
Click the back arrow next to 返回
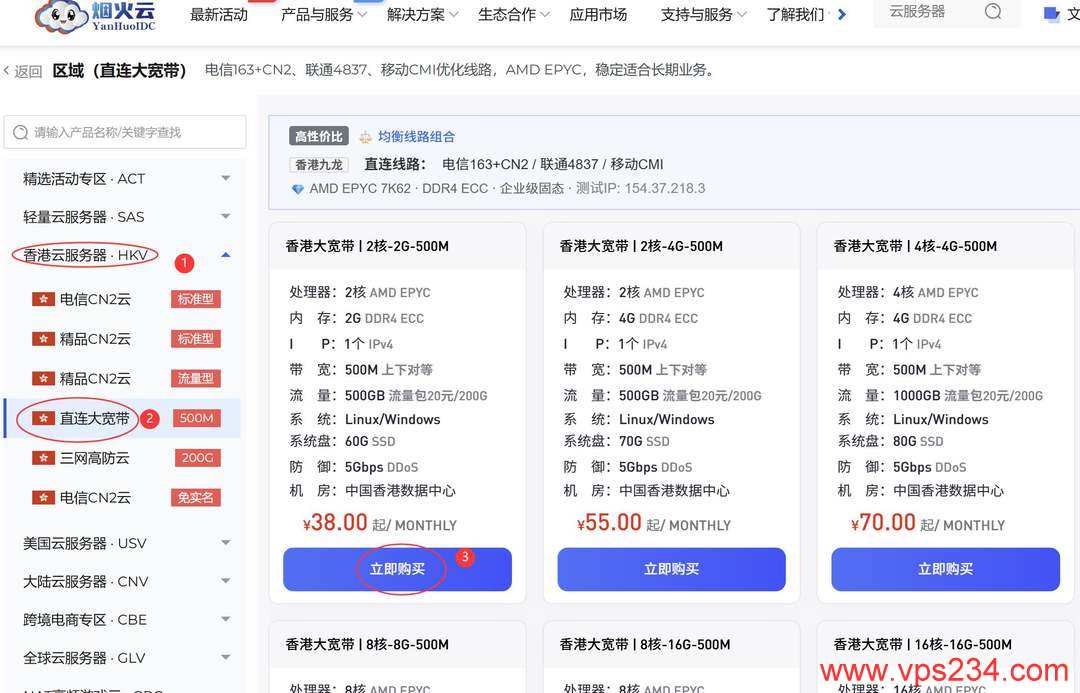coord(7,71)
